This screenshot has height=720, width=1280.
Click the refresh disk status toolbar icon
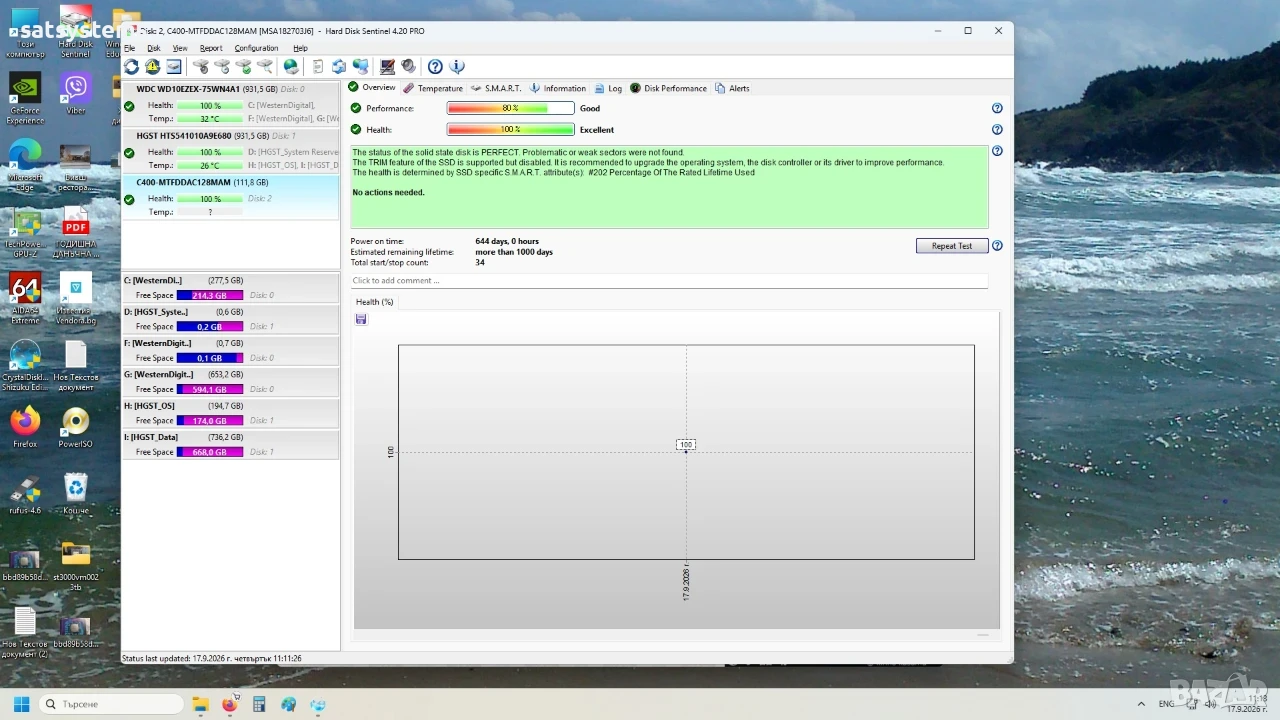[x=131, y=67]
